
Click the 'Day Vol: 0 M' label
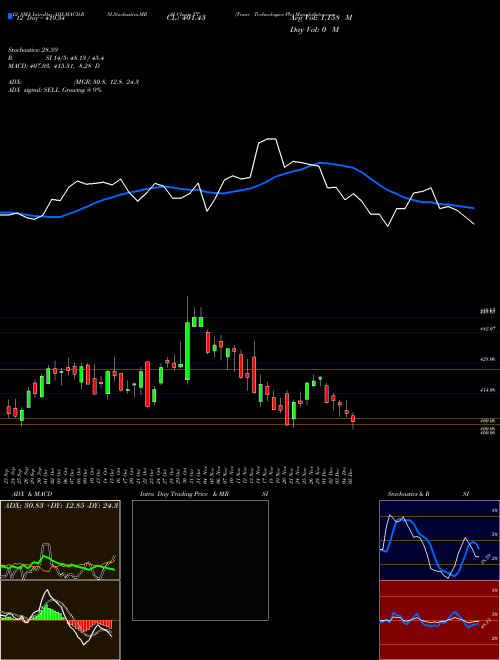[x=314, y=29]
